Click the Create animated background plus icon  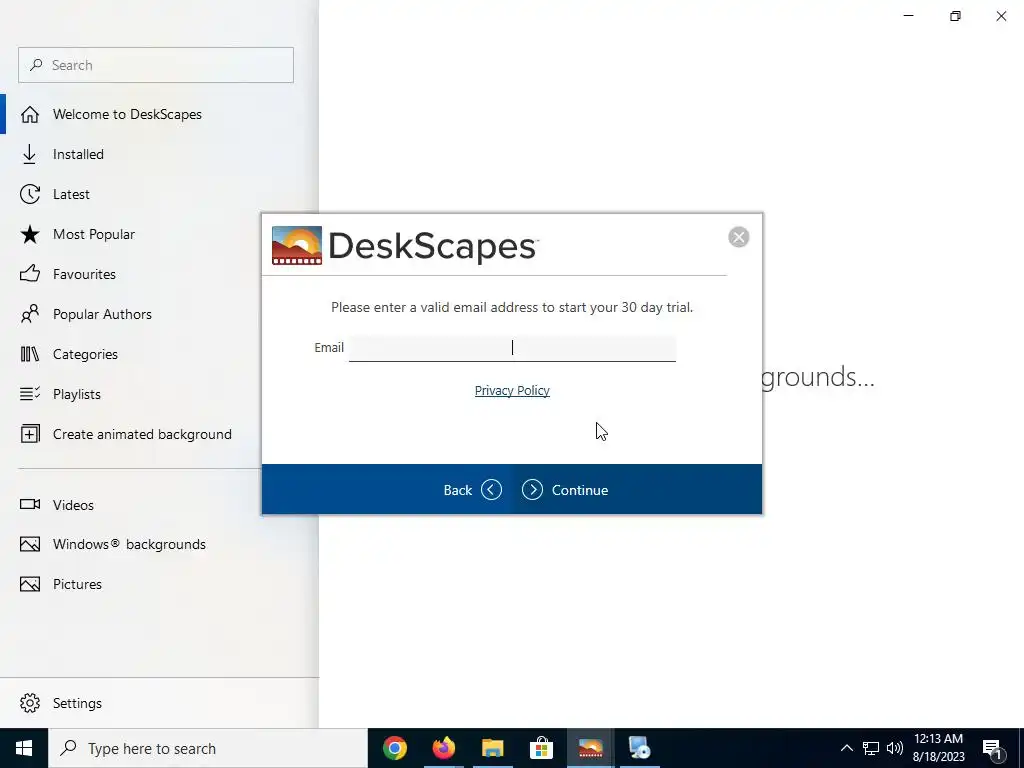30,434
